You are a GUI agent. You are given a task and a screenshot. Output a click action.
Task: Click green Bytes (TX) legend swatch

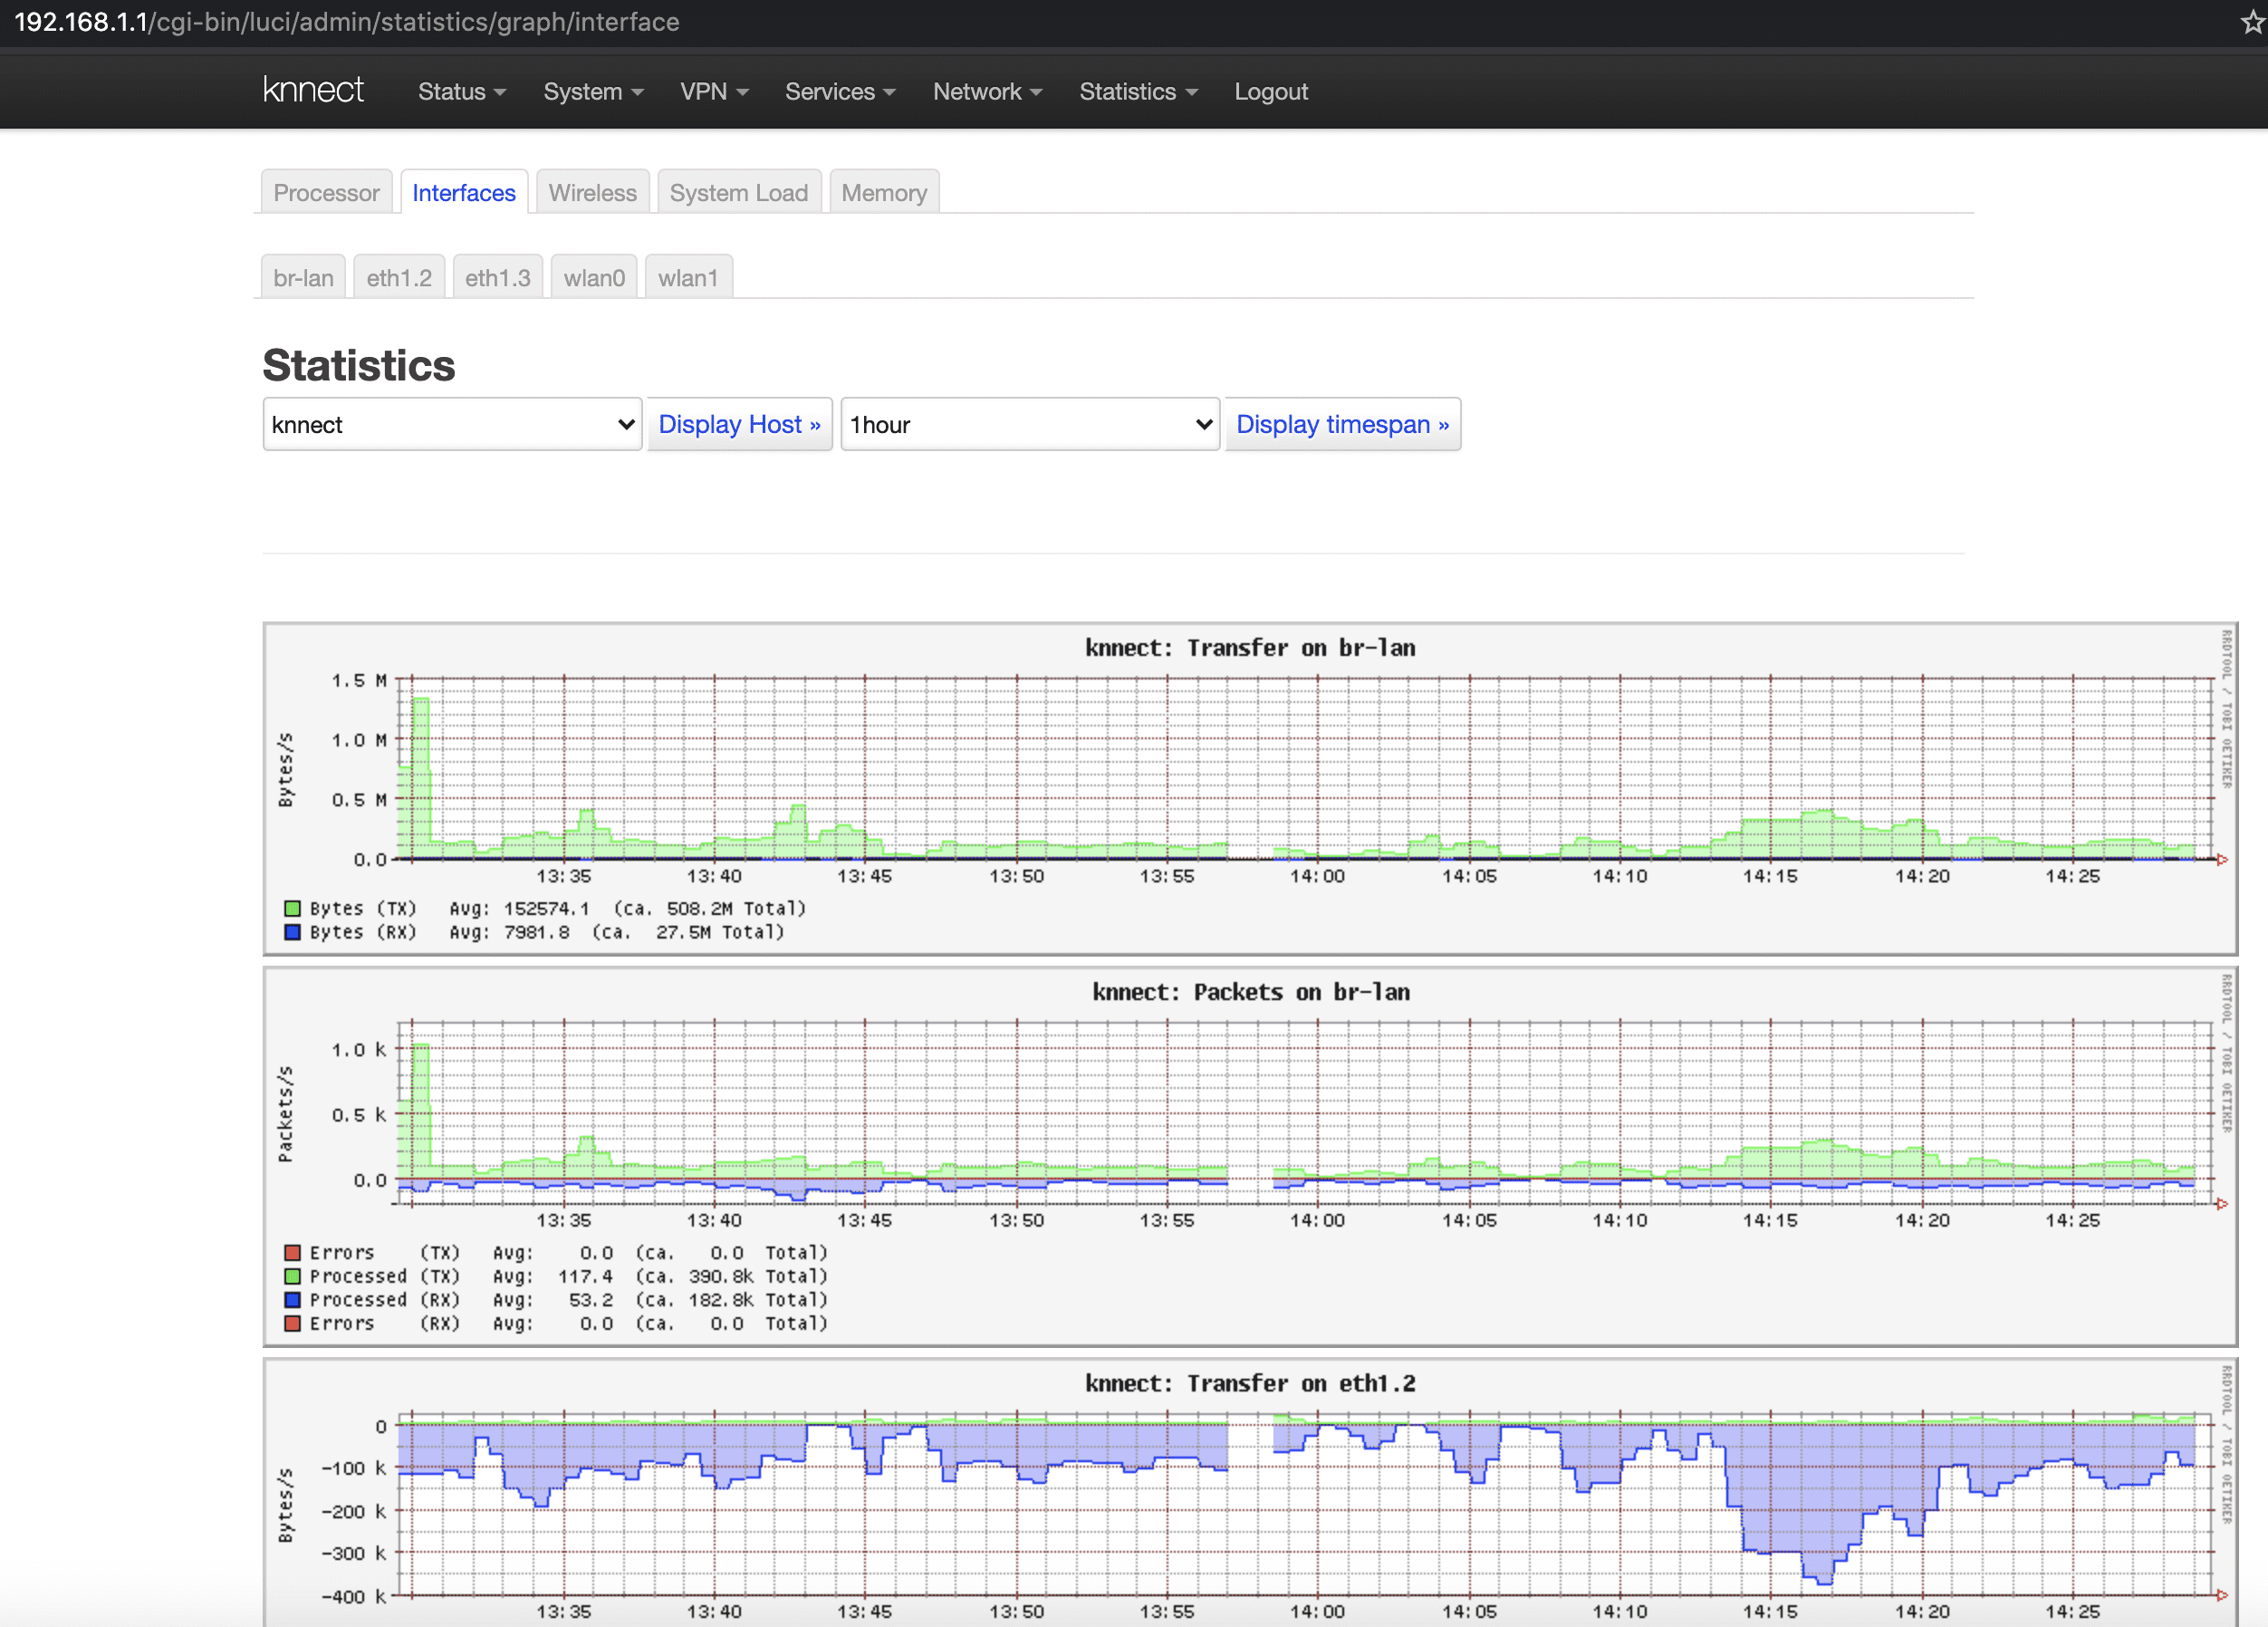coord(292,908)
